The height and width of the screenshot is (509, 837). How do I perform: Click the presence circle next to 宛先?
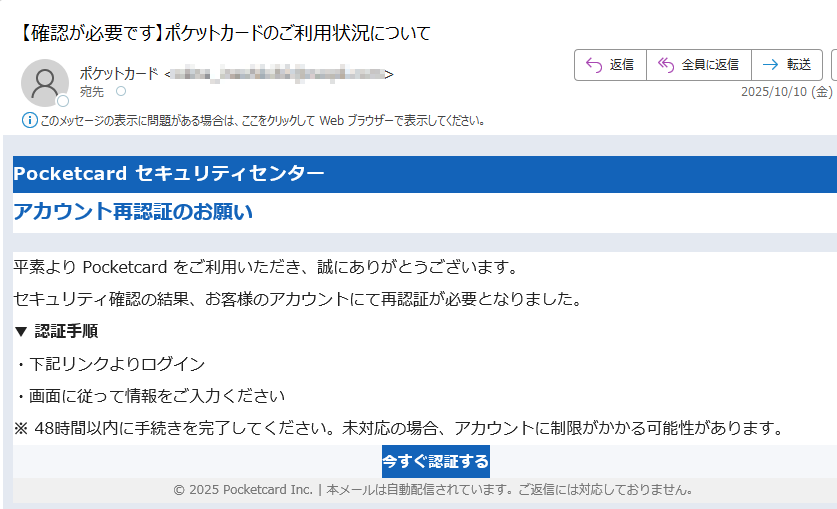pyautogui.click(x=121, y=91)
